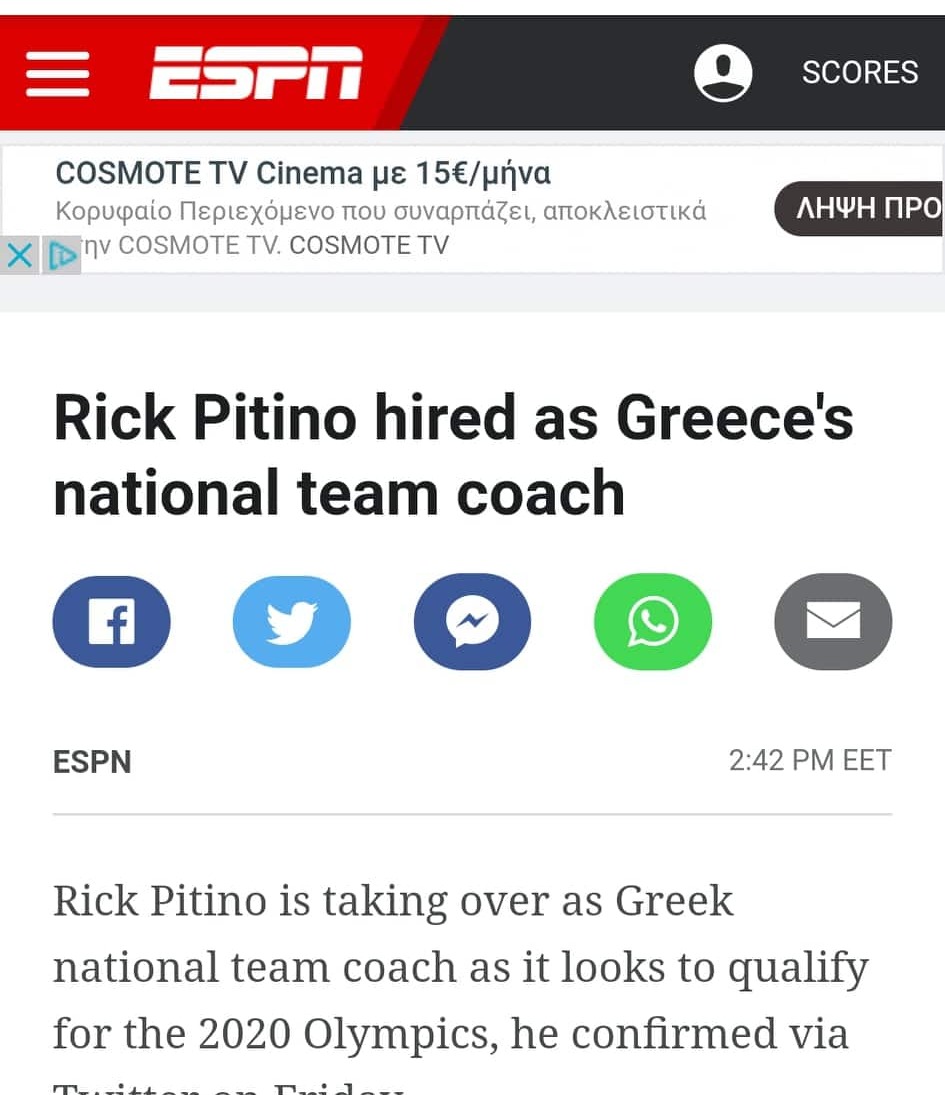Share article on Twitter

[292, 621]
